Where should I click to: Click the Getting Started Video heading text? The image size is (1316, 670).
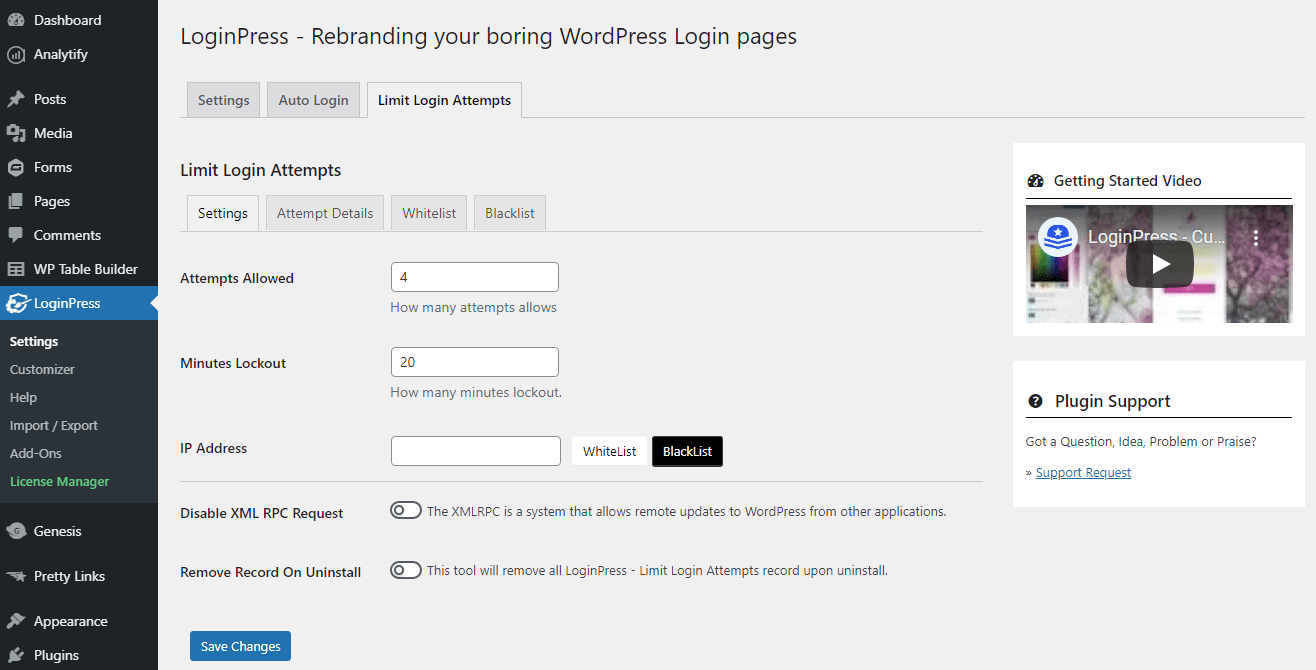click(1128, 181)
